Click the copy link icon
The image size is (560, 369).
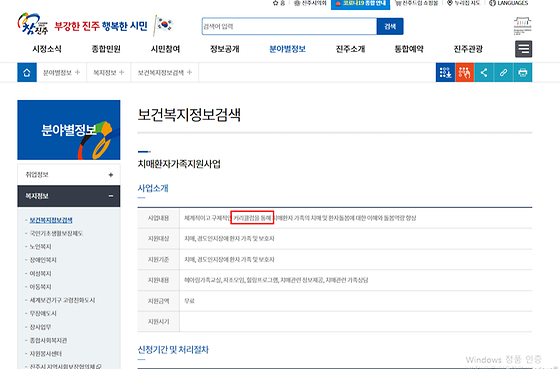(x=503, y=73)
